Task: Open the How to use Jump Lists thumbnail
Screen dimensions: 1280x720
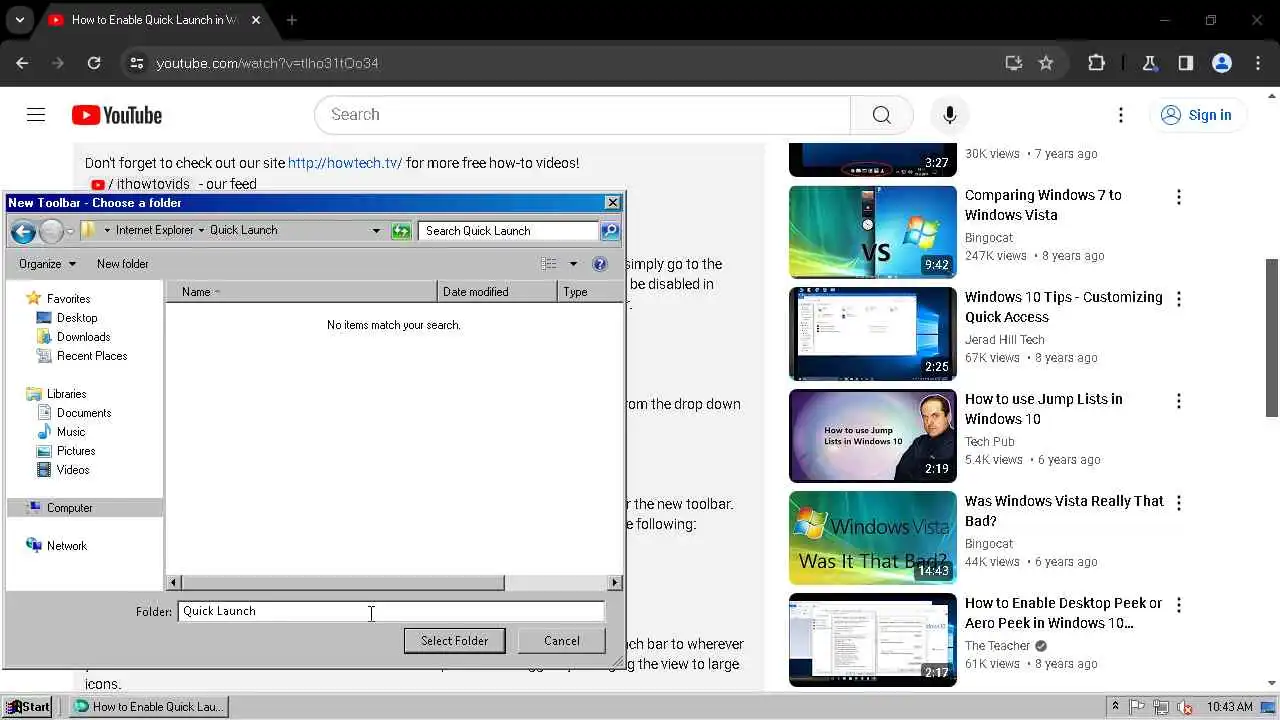Action: tap(872, 436)
